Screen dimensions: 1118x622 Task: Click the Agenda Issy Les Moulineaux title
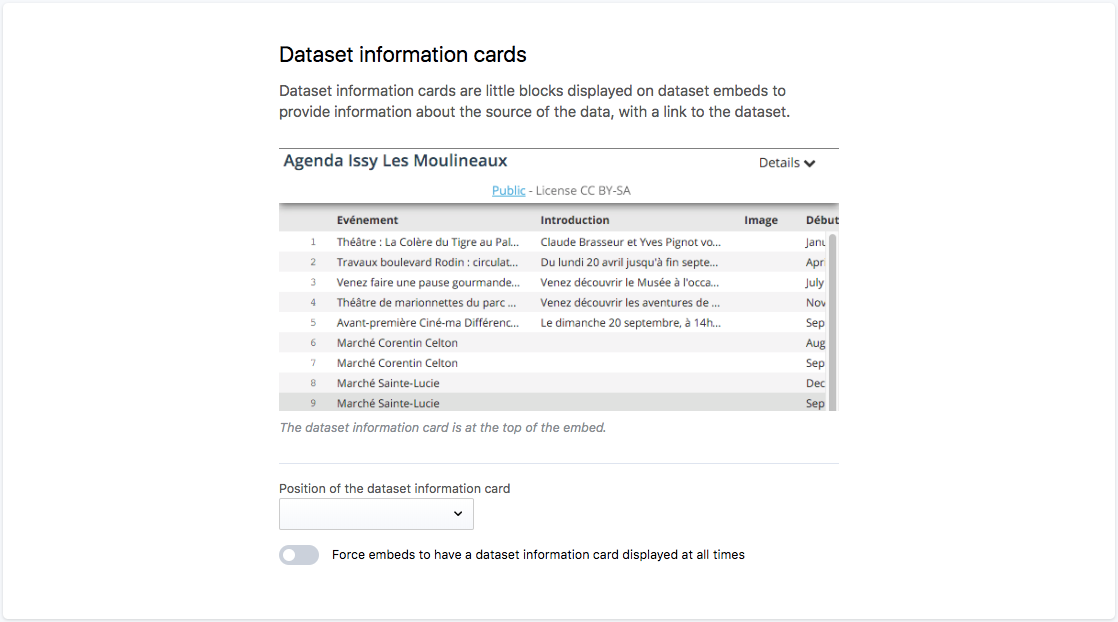click(x=395, y=161)
